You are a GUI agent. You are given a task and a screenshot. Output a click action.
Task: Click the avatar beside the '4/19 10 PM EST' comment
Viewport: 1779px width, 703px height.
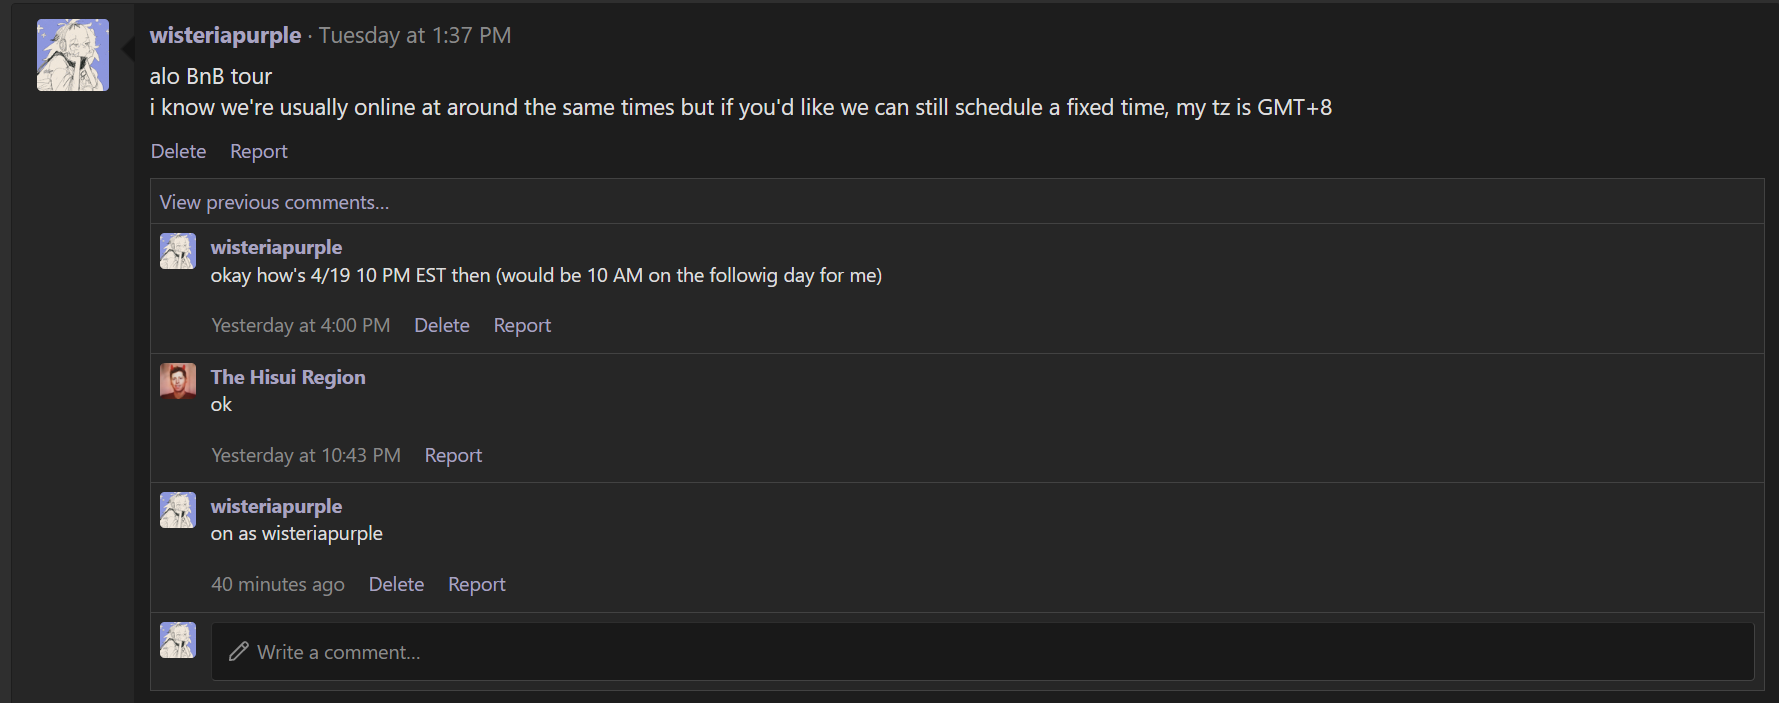pos(178,251)
